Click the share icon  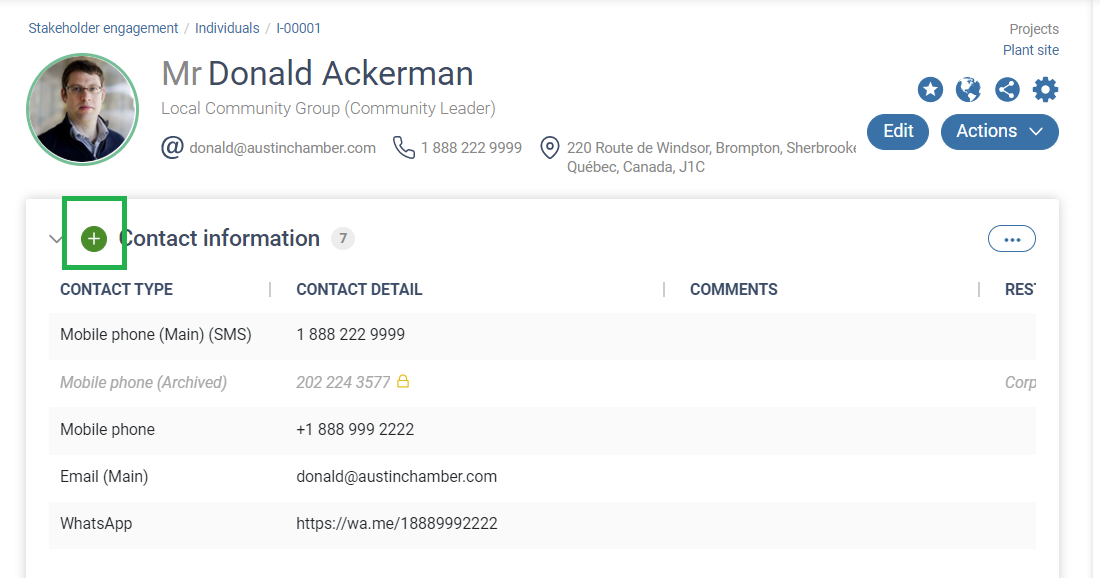1007,89
